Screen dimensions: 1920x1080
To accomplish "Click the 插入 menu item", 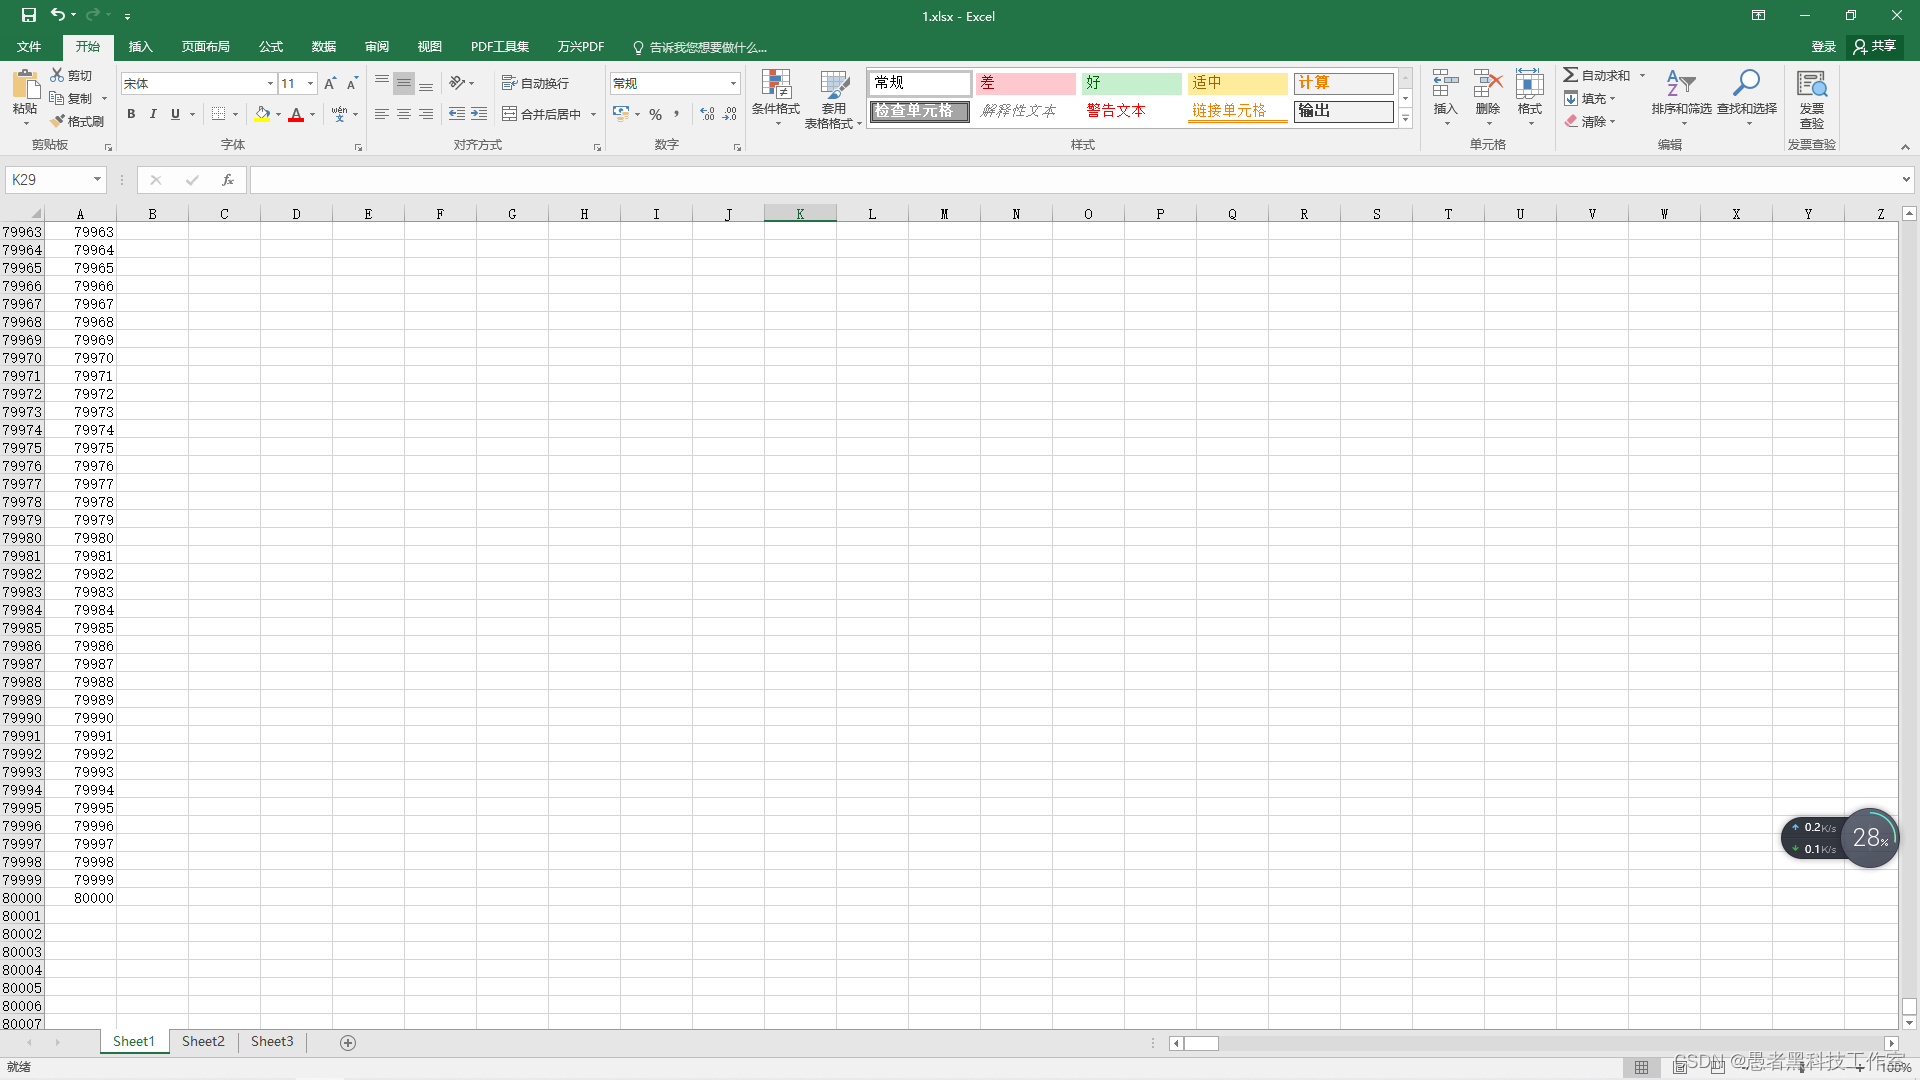I will point(140,47).
